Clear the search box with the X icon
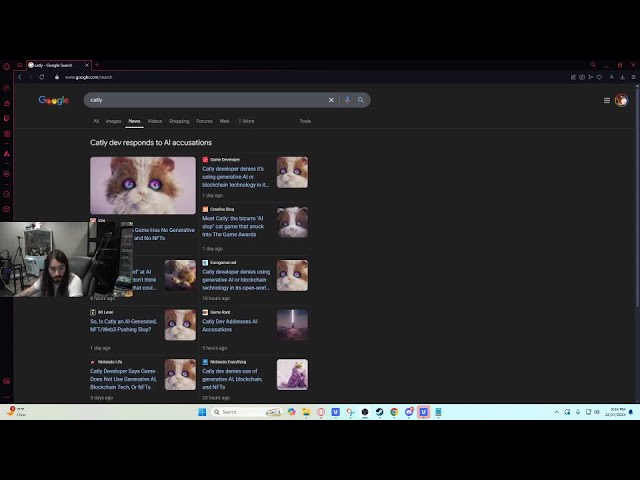The height and width of the screenshot is (480, 640). coord(331,100)
